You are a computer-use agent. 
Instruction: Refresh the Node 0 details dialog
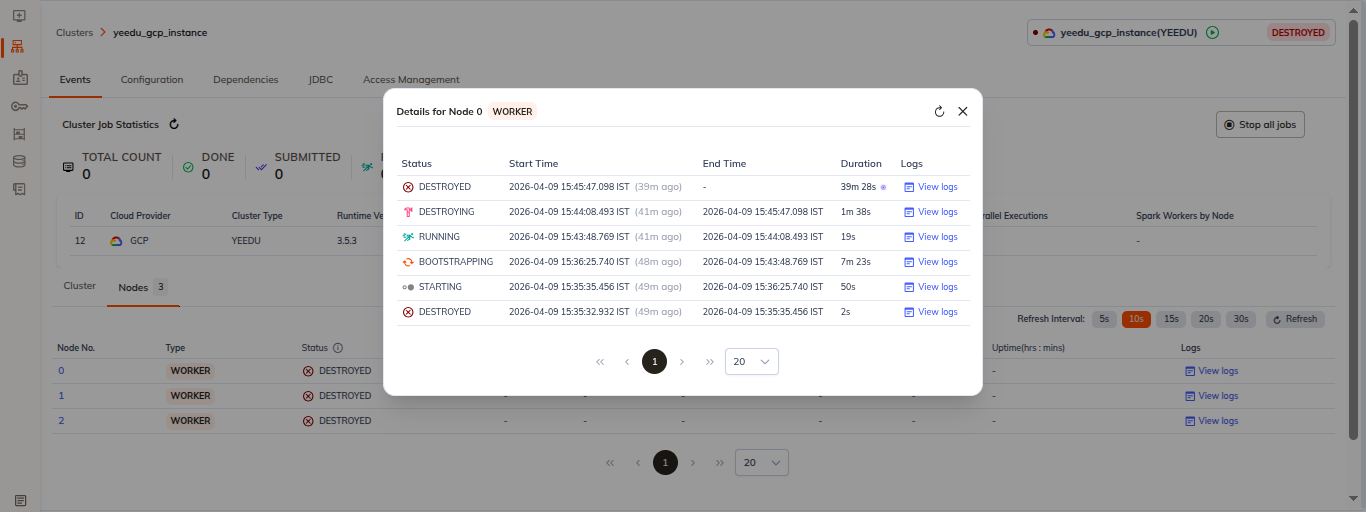[x=939, y=111]
